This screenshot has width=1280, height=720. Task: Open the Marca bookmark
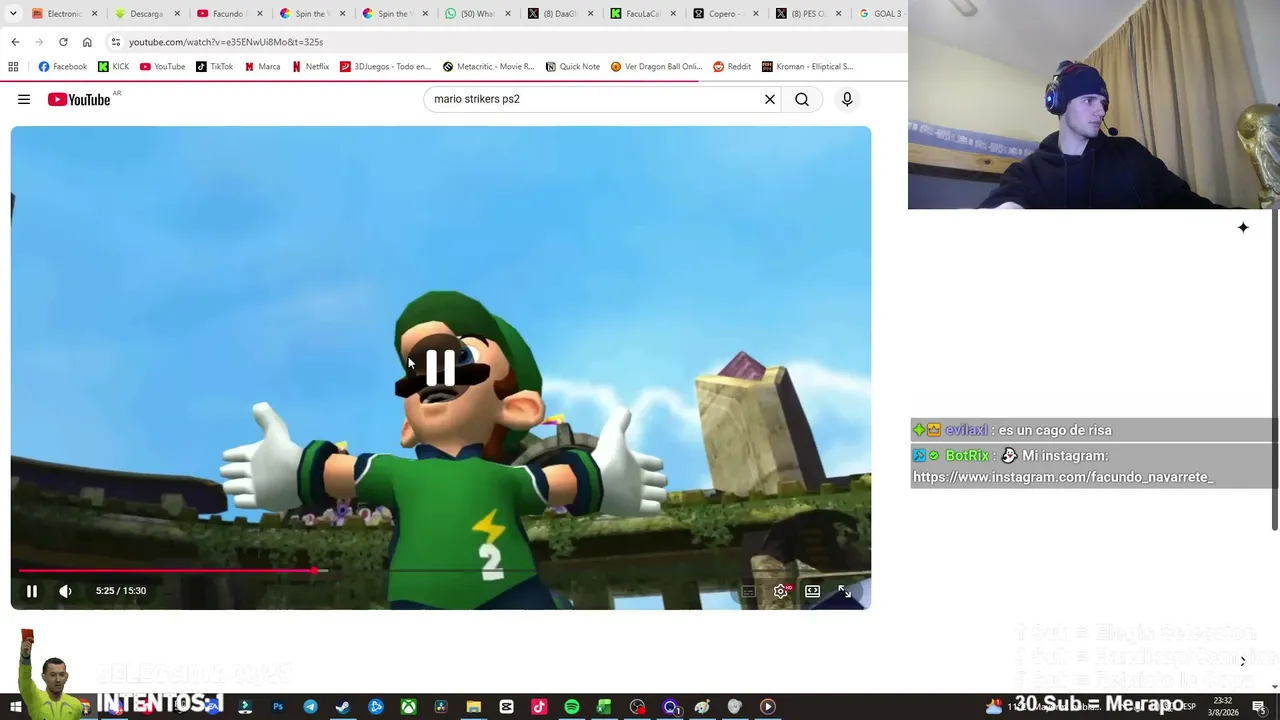coord(262,67)
